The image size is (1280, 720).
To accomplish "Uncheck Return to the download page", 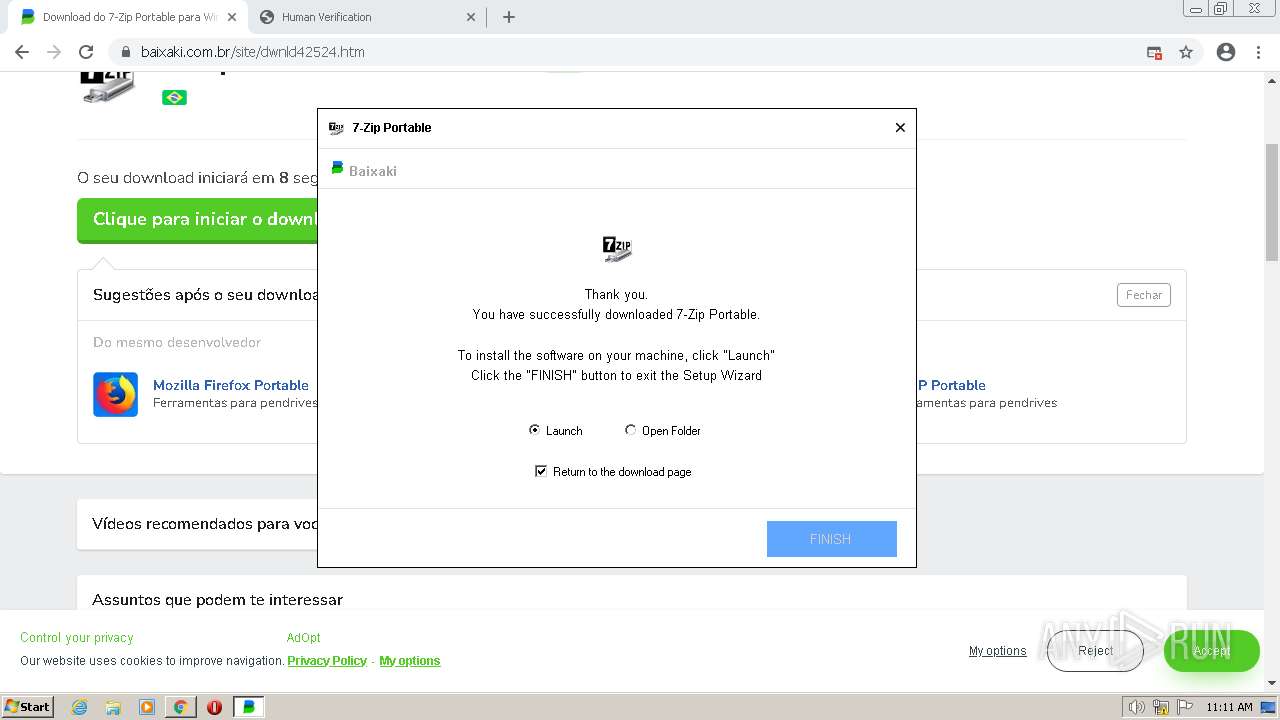I will coord(541,471).
